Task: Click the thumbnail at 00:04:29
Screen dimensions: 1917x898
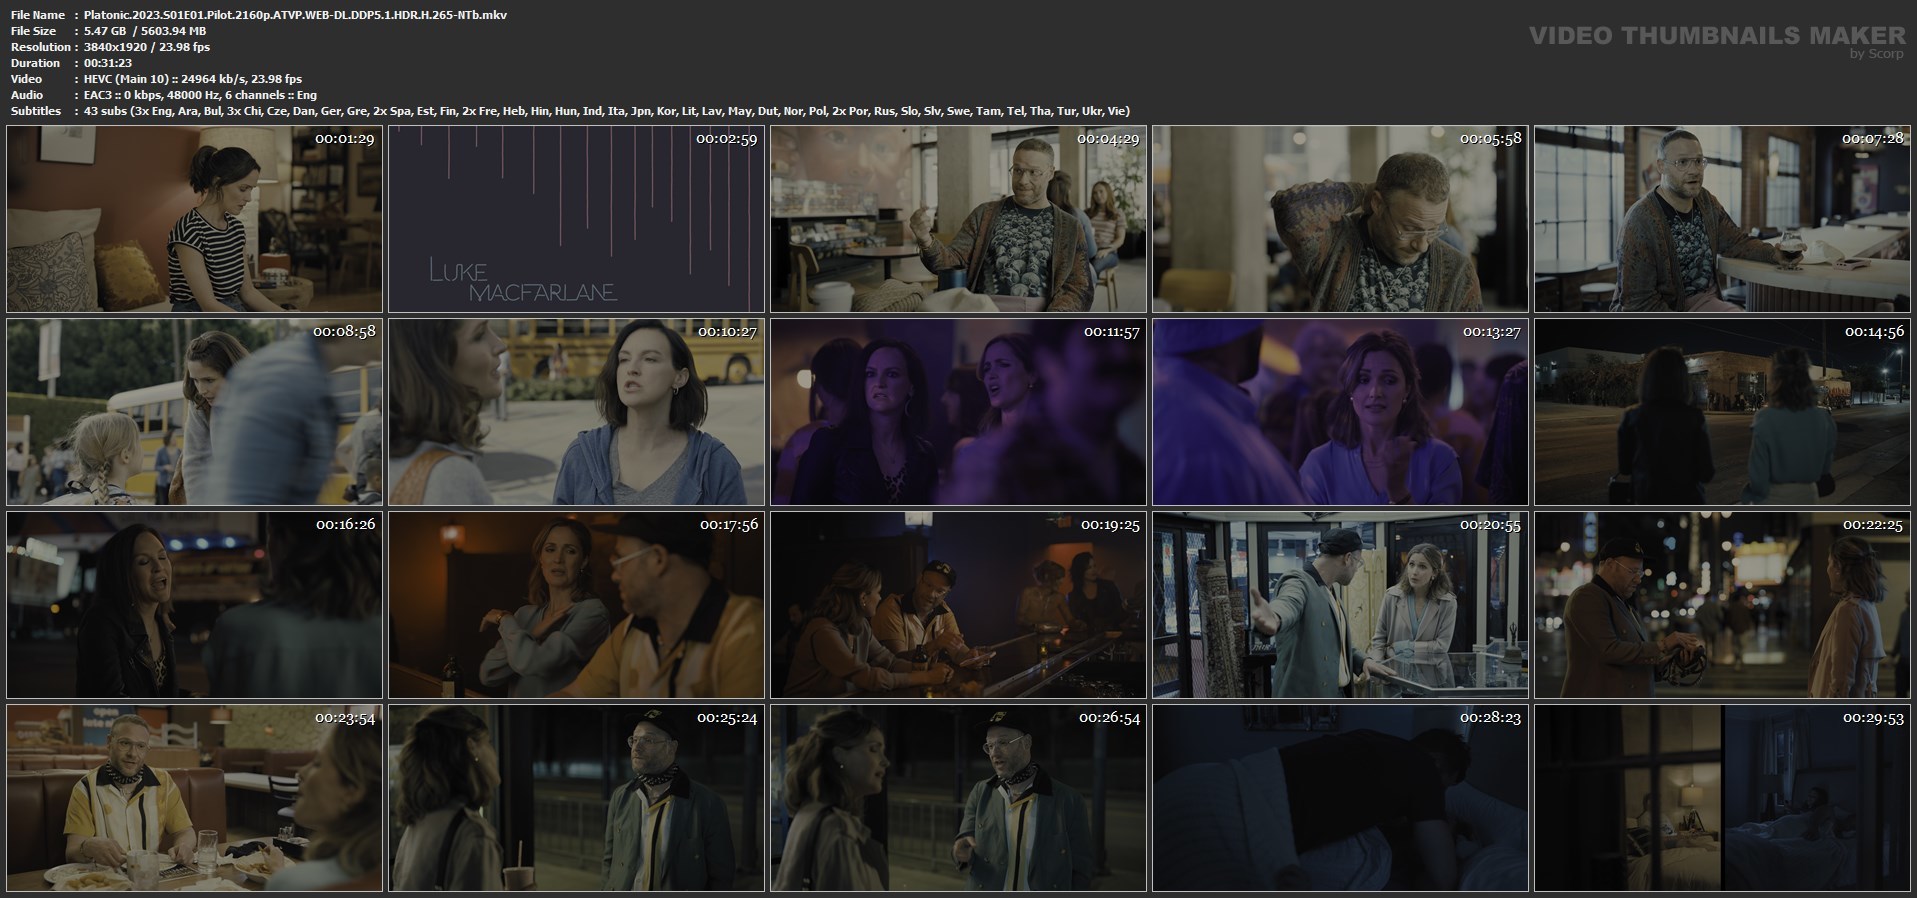Action: (958, 219)
